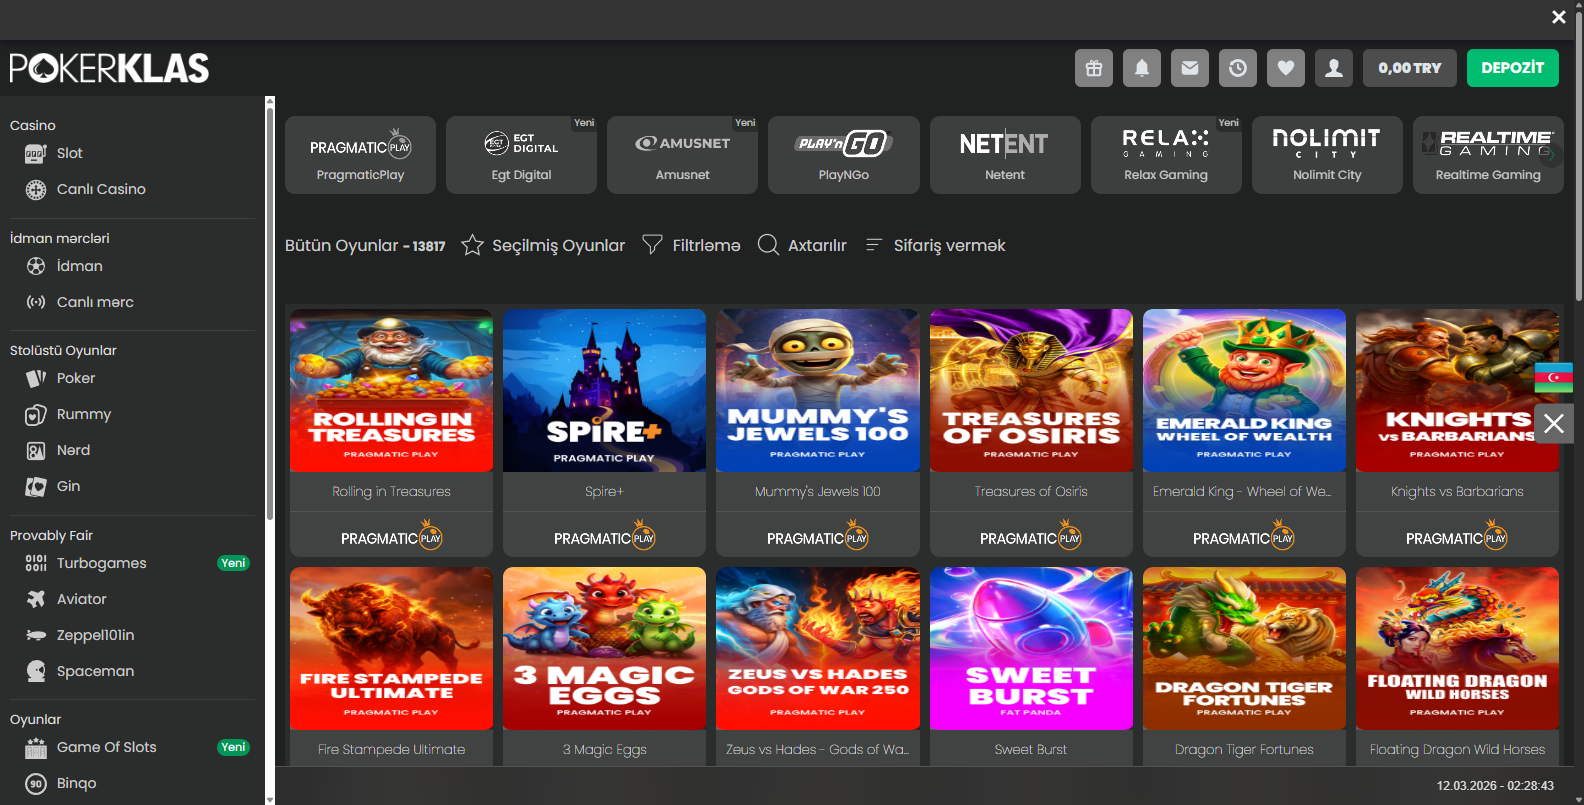1584x805 pixels.
Task: Select the Amusnet provider tab
Action: 683,155
